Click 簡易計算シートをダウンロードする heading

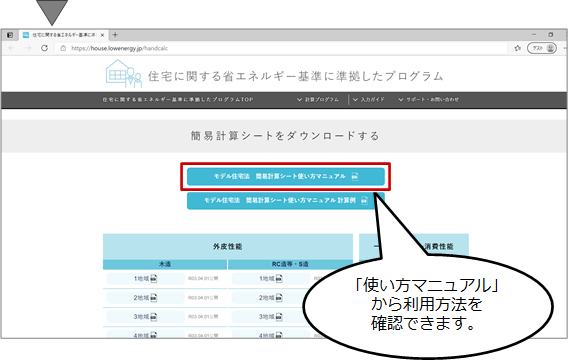285,136
